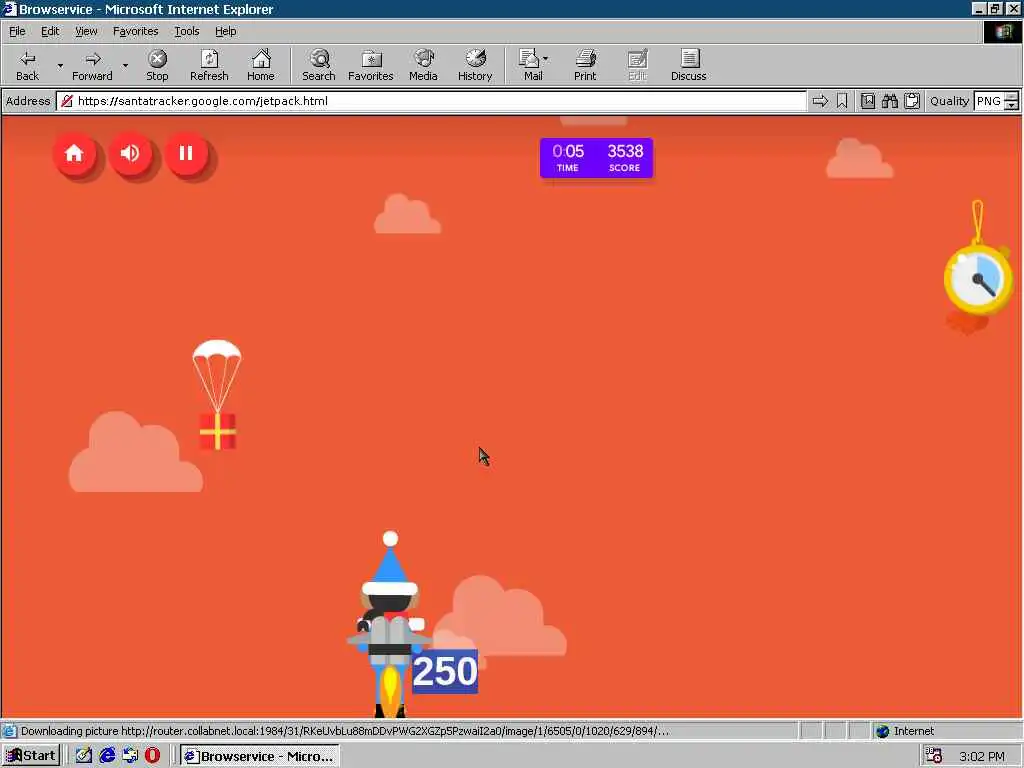The width and height of the screenshot is (1024, 768).
Task: Click the first quick launch notepad icon
Action: point(84,756)
